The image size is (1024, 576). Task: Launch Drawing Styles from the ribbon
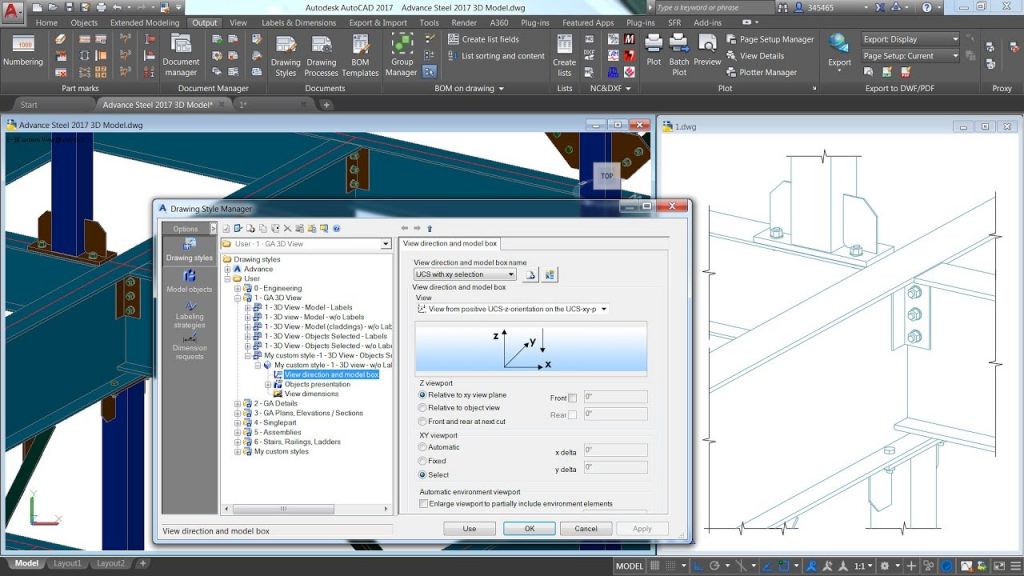(285, 56)
